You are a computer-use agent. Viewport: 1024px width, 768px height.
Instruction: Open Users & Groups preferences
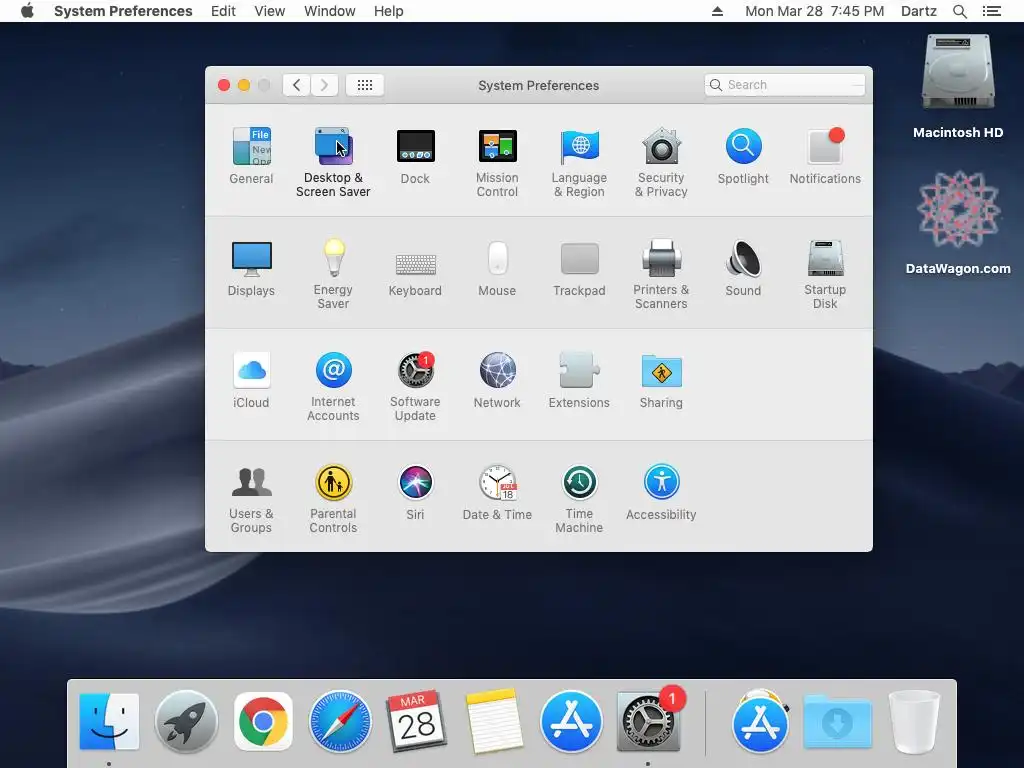click(251, 499)
